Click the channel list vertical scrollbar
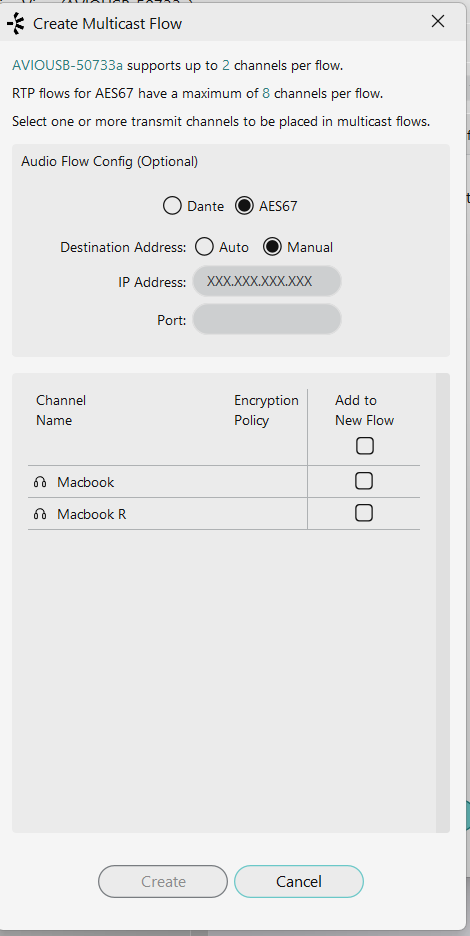 pos(443,603)
